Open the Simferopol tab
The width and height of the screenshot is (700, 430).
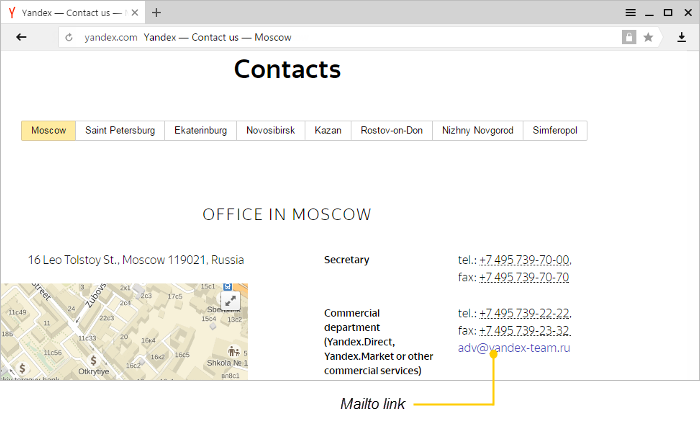tap(555, 130)
